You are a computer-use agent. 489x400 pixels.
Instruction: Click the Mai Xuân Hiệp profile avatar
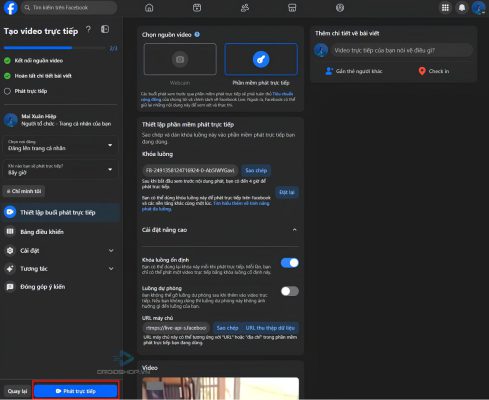pos(11,120)
